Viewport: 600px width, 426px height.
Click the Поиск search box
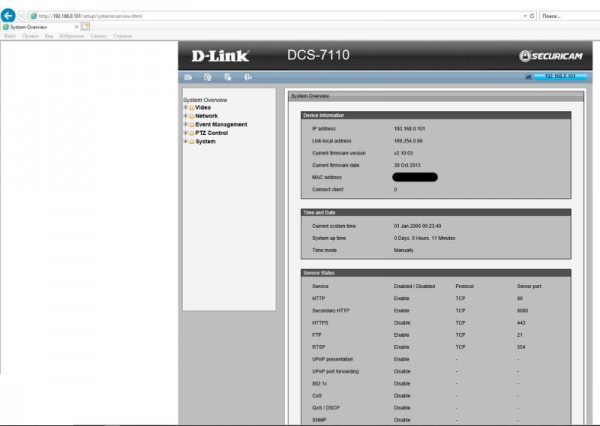(x=569, y=16)
